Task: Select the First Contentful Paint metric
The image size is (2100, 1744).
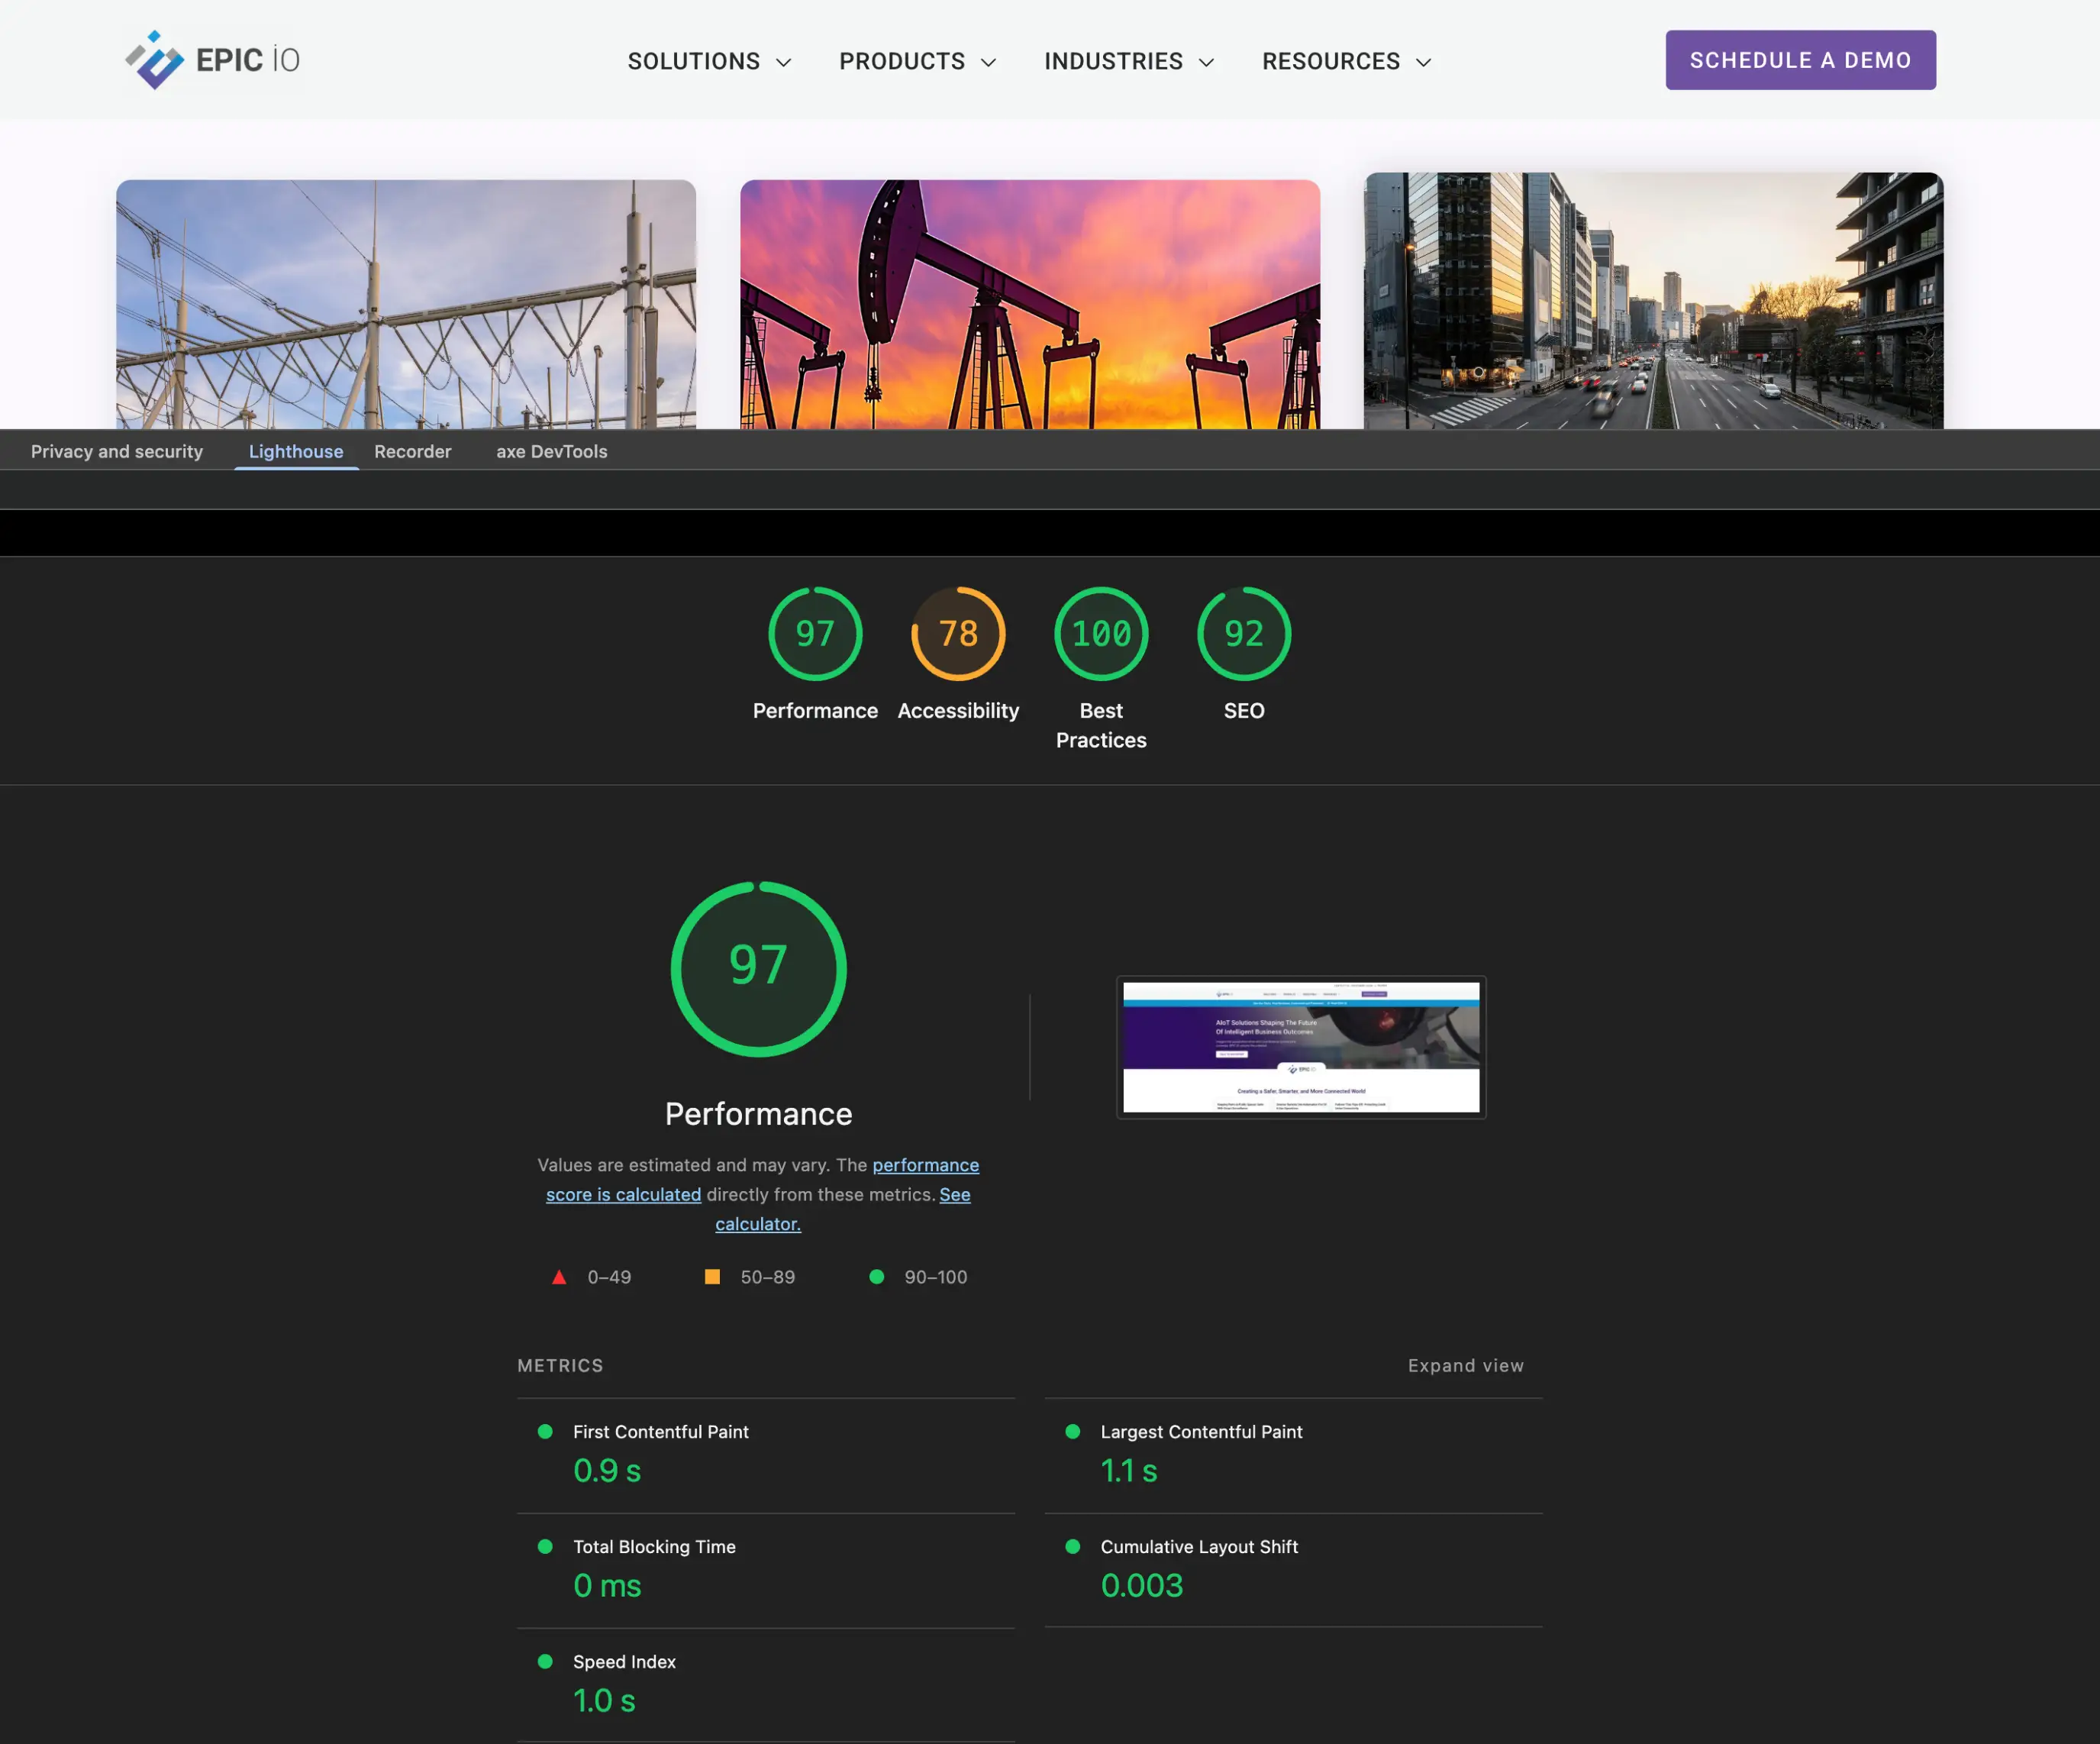Action: click(x=660, y=1431)
